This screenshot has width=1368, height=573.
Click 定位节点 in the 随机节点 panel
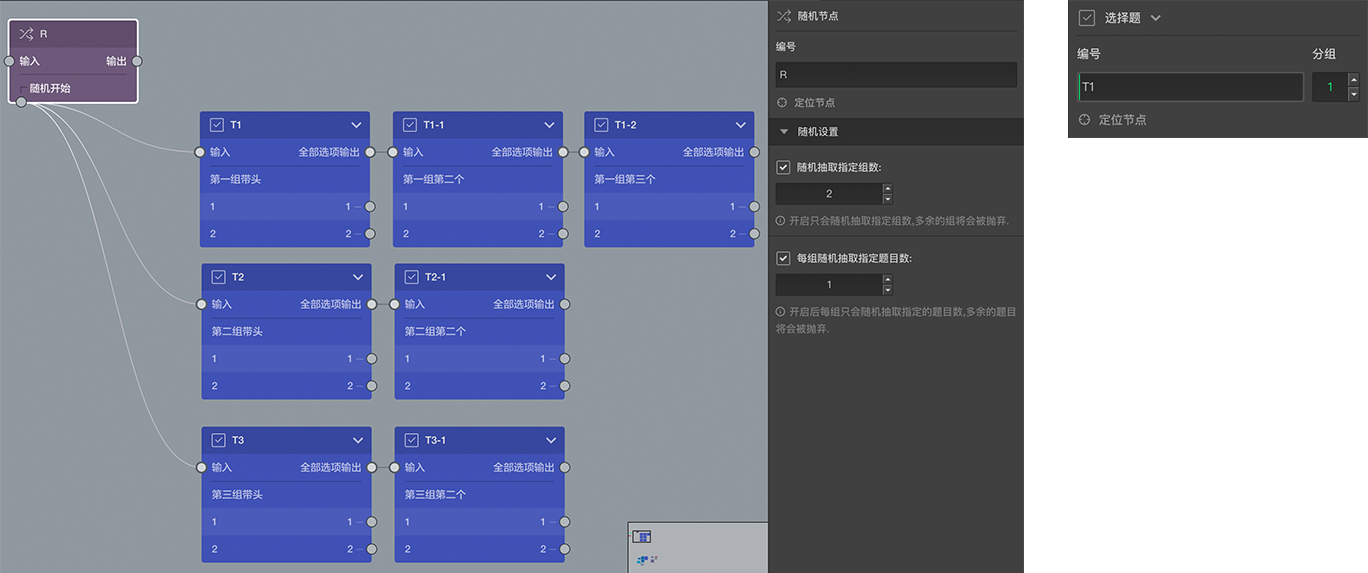(x=814, y=102)
